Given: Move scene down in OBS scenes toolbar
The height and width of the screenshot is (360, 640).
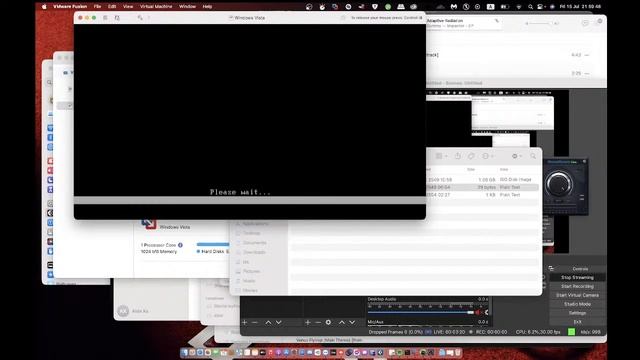Looking at the screenshot, I should 279,322.
